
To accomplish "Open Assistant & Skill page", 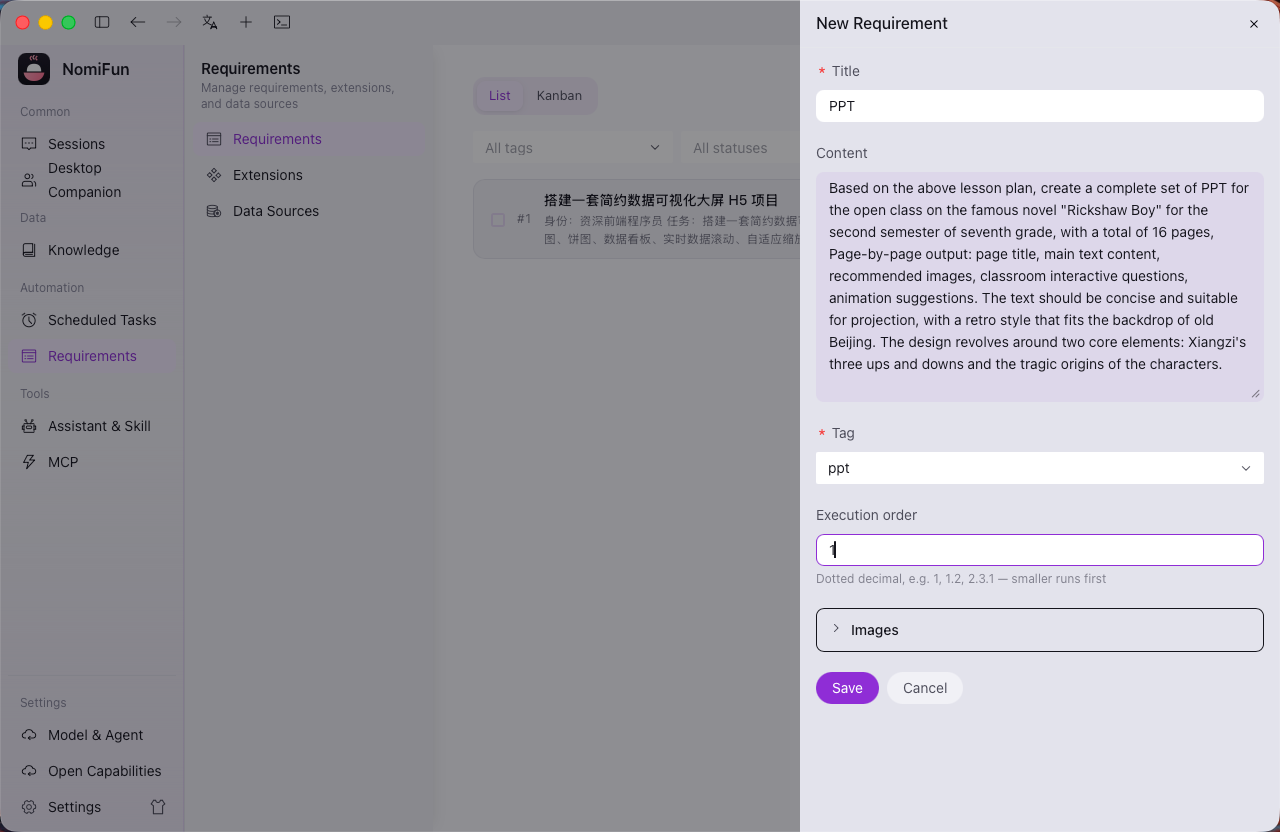I will click(x=92, y=426).
